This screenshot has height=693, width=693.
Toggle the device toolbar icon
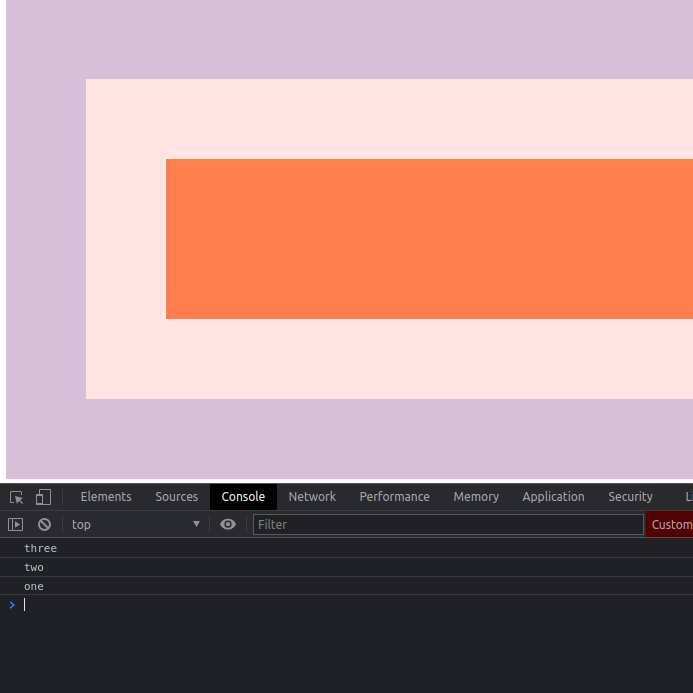43,497
